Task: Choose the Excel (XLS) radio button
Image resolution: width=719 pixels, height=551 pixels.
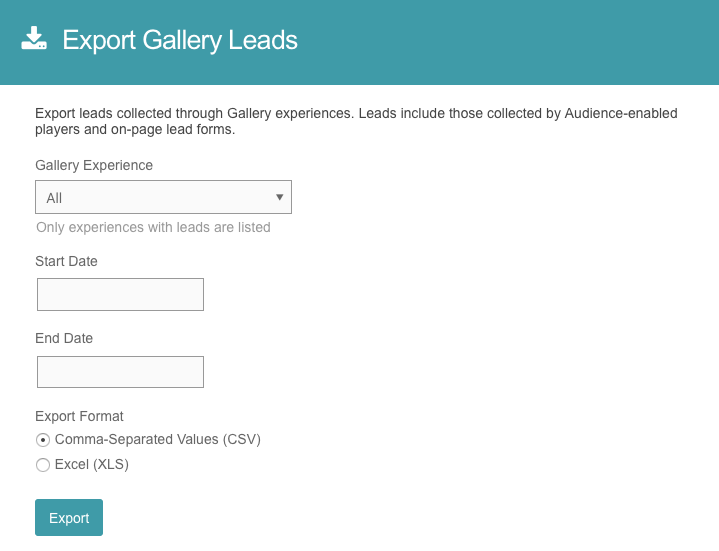Action: (43, 465)
